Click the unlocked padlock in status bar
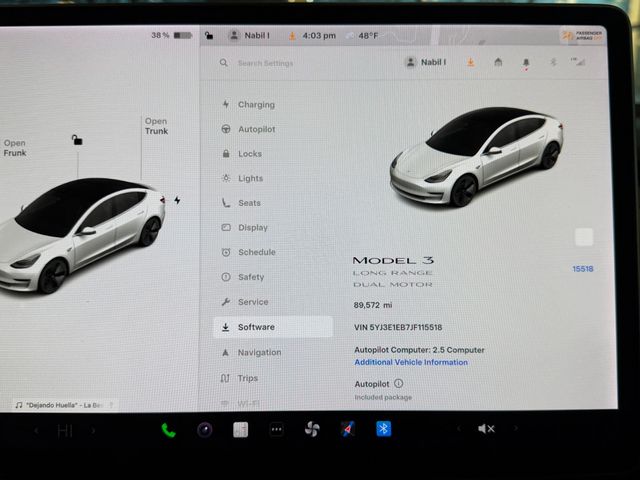 click(x=209, y=36)
